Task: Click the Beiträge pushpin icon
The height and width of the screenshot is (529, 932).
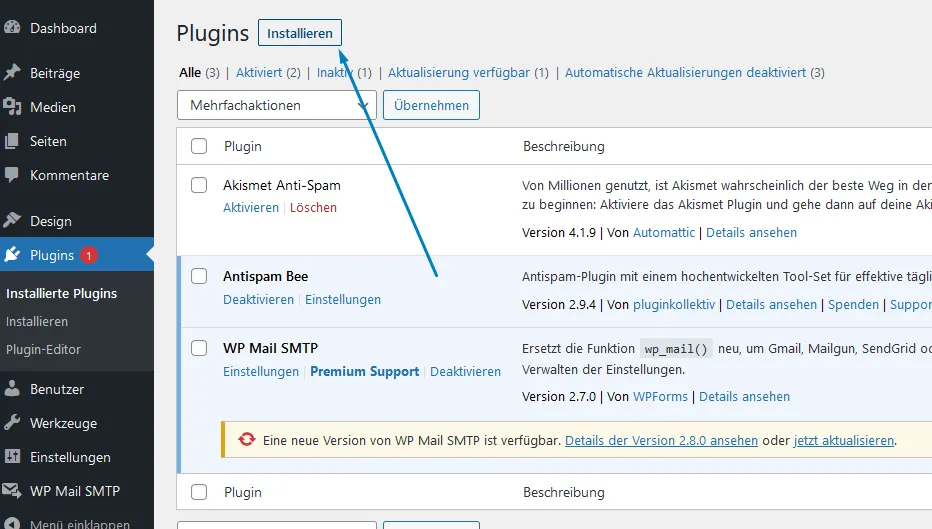Action: pos(12,73)
